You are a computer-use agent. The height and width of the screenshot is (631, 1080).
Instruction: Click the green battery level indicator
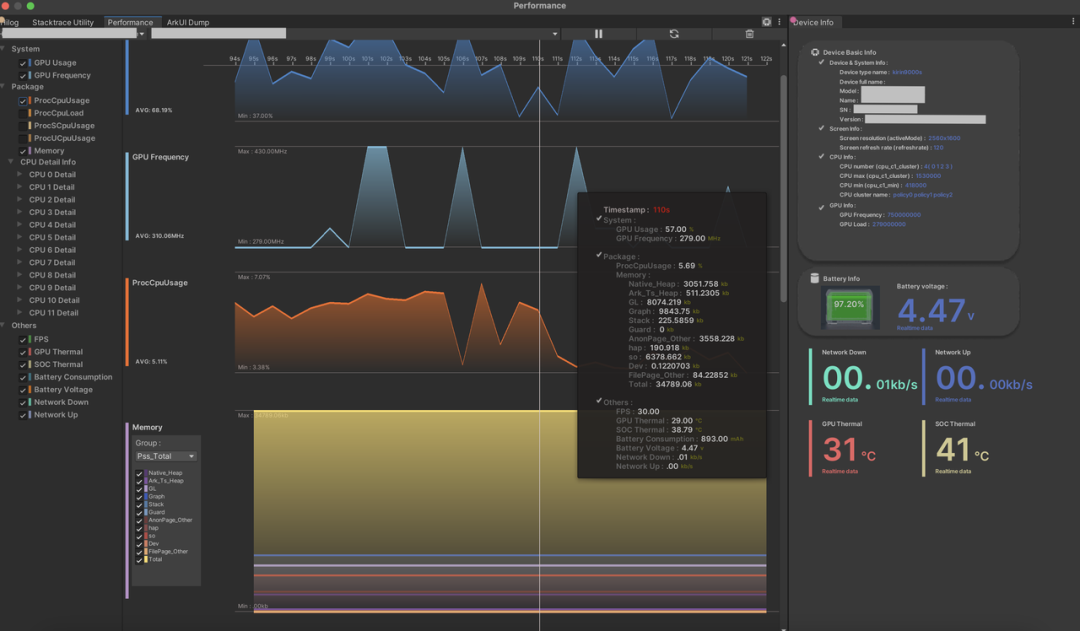[849, 305]
